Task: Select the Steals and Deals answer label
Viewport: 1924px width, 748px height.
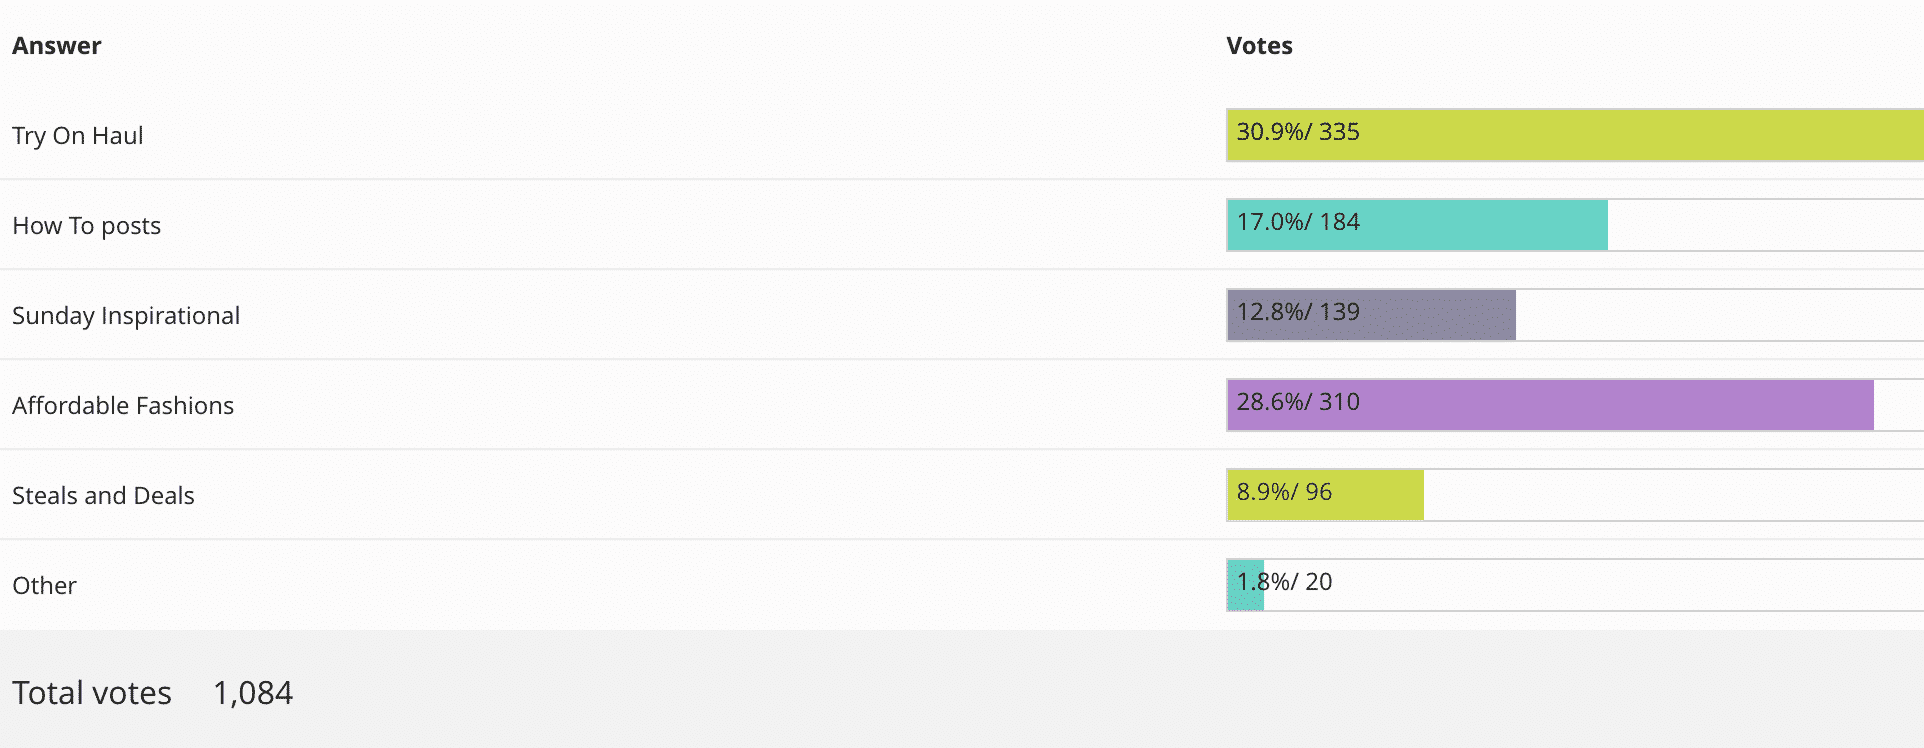Action: 103,496
